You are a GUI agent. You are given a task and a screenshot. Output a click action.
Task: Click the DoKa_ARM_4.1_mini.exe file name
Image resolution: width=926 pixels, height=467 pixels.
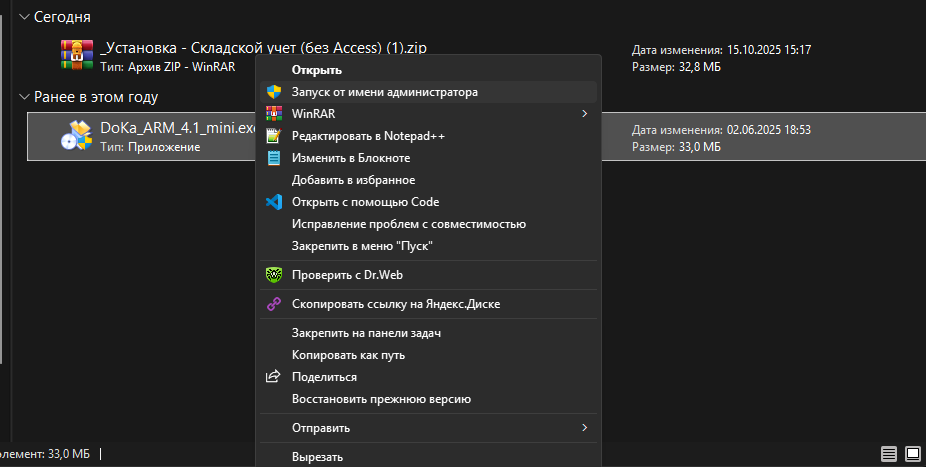[x=177, y=128]
